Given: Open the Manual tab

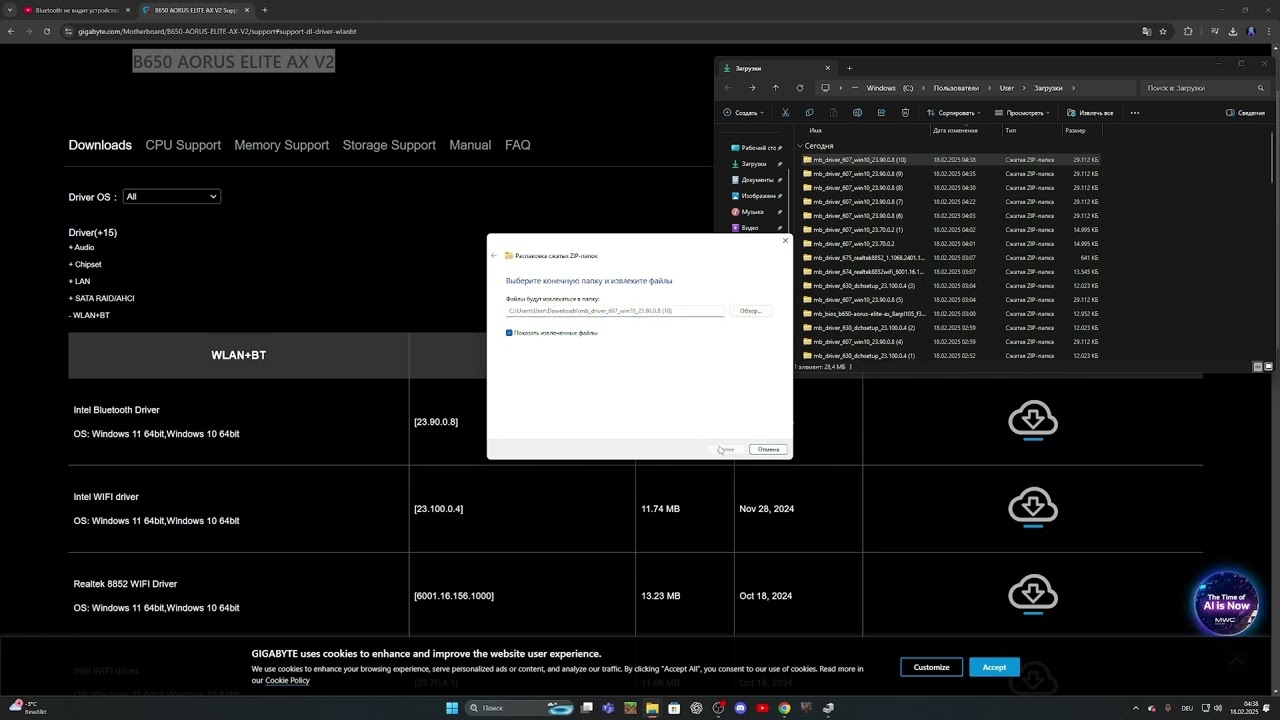Looking at the screenshot, I should point(470,145).
